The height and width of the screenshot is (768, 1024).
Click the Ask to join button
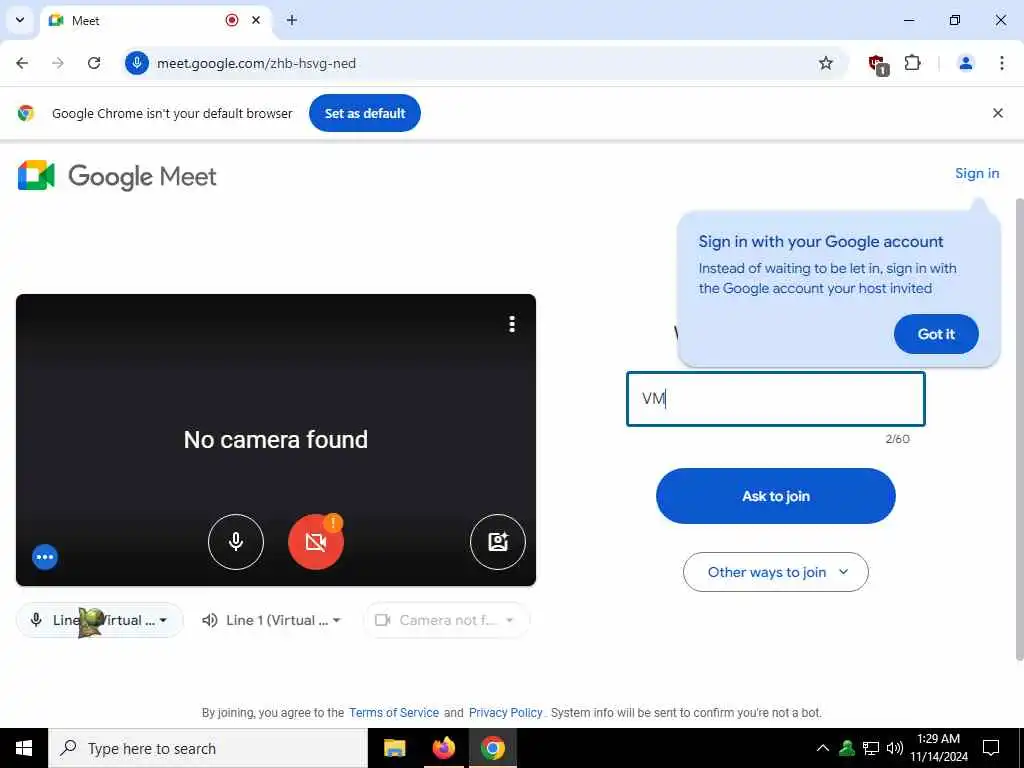776,496
